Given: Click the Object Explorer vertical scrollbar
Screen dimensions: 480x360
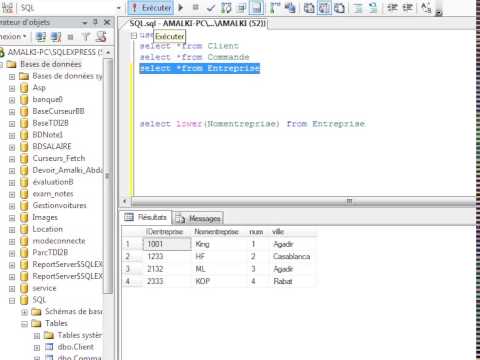Looking at the screenshot, I should click(108, 176).
